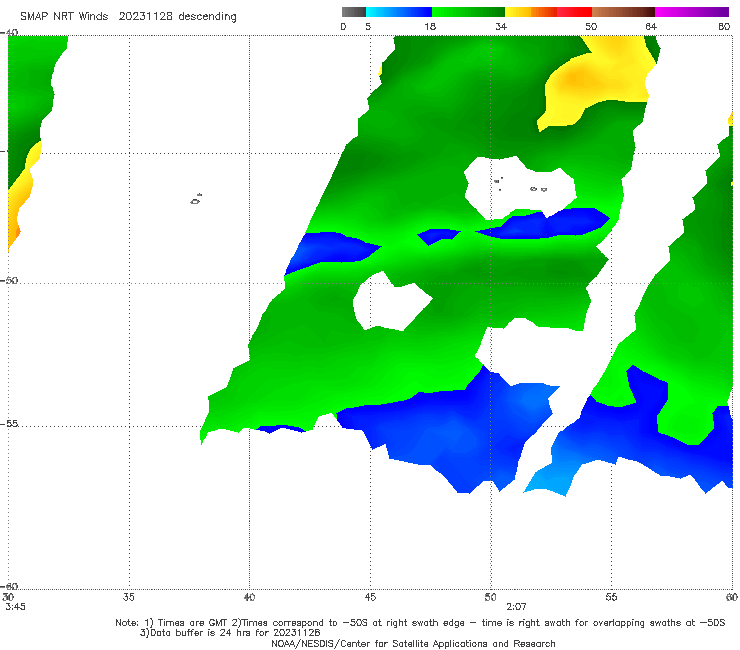Click the NOAA/NESDIS credit line
This screenshot has width=740, height=650.
point(413,643)
